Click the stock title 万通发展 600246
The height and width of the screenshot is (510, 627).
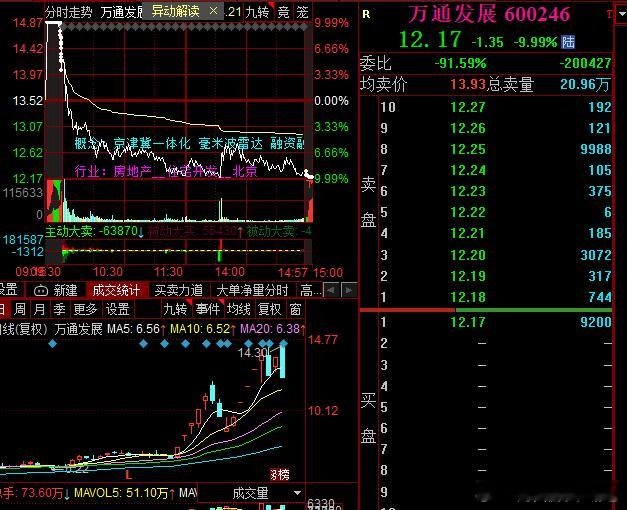tap(489, 14)
